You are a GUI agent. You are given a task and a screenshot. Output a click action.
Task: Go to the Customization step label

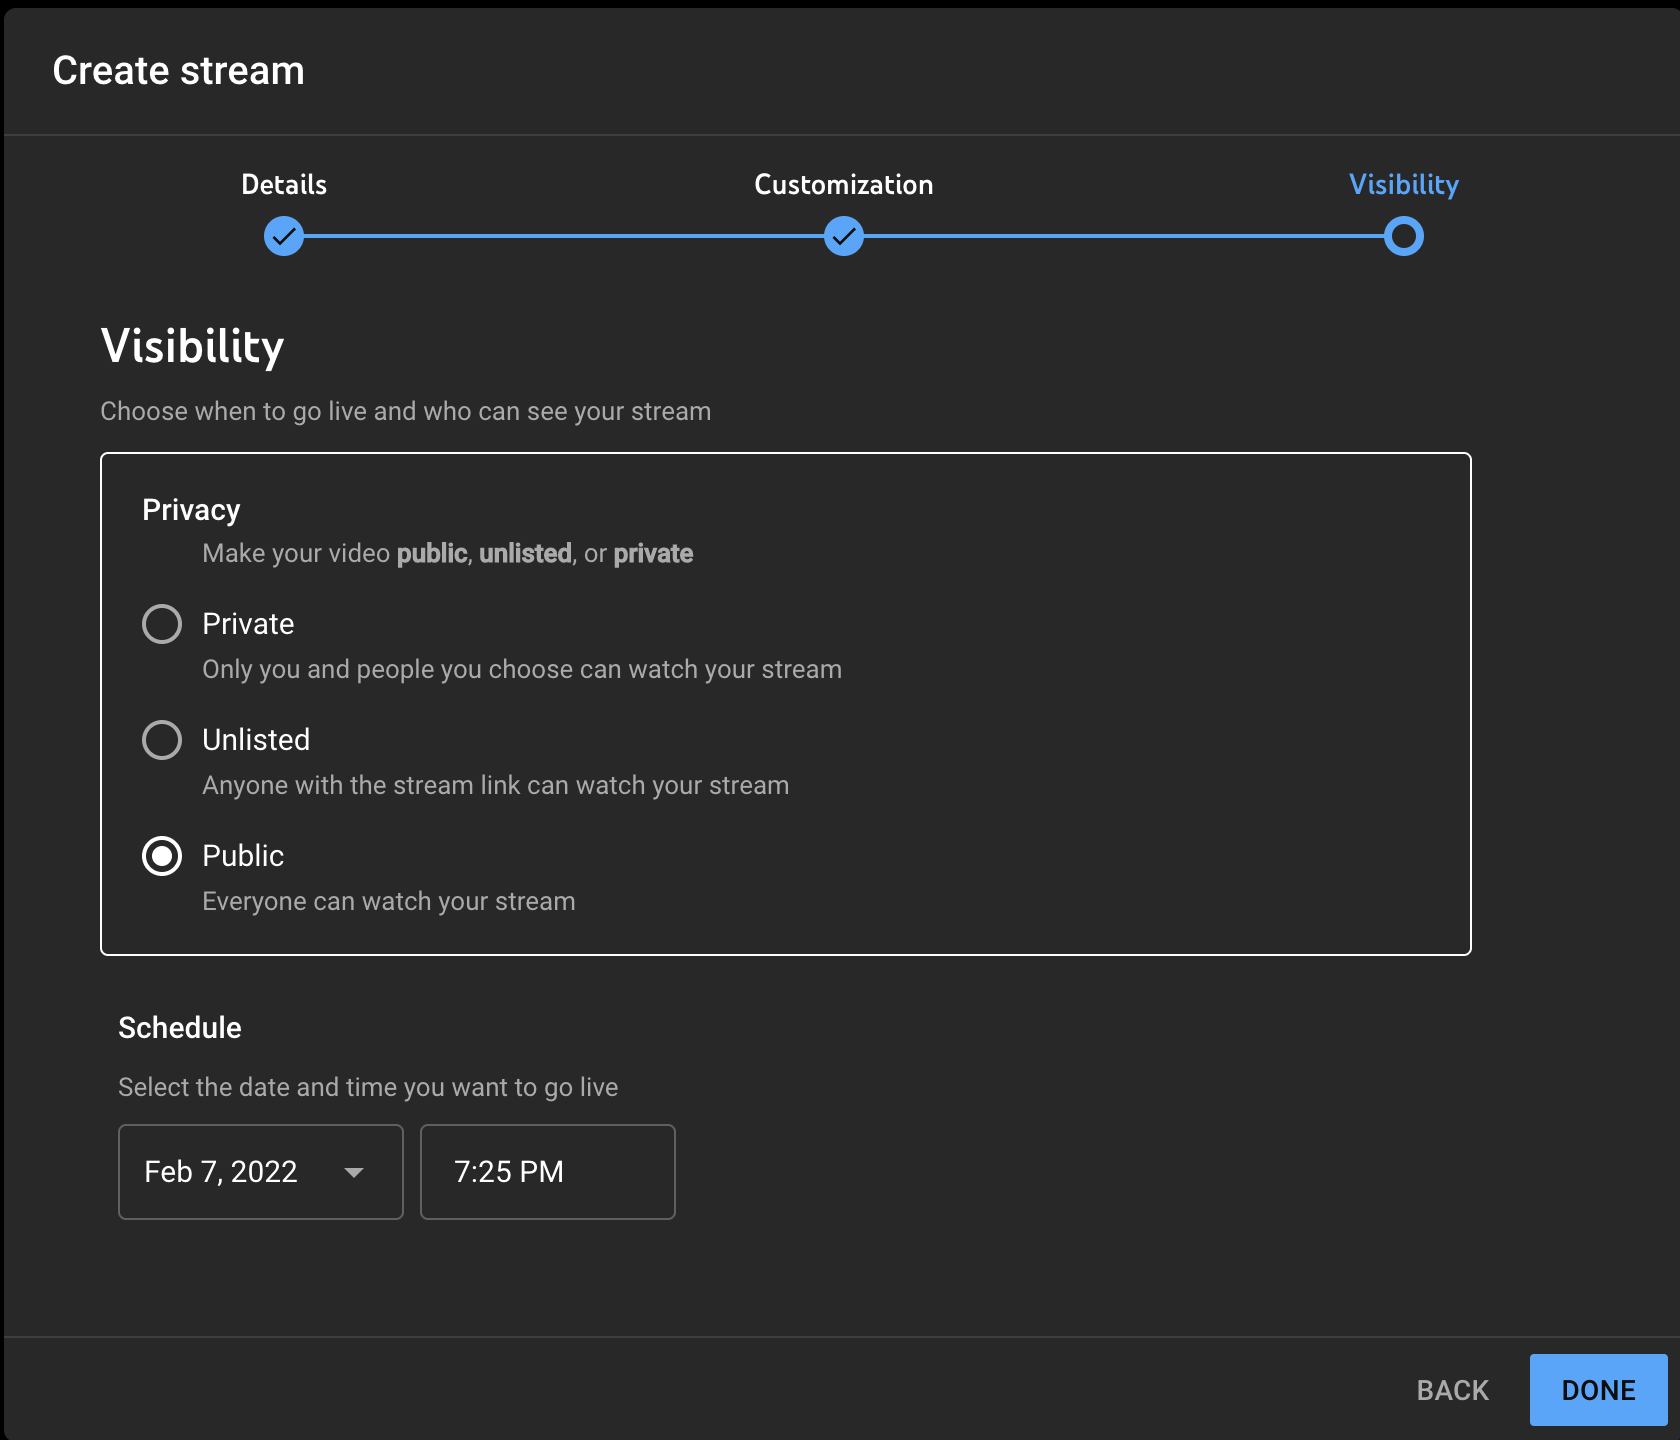(x=844, y=185)
